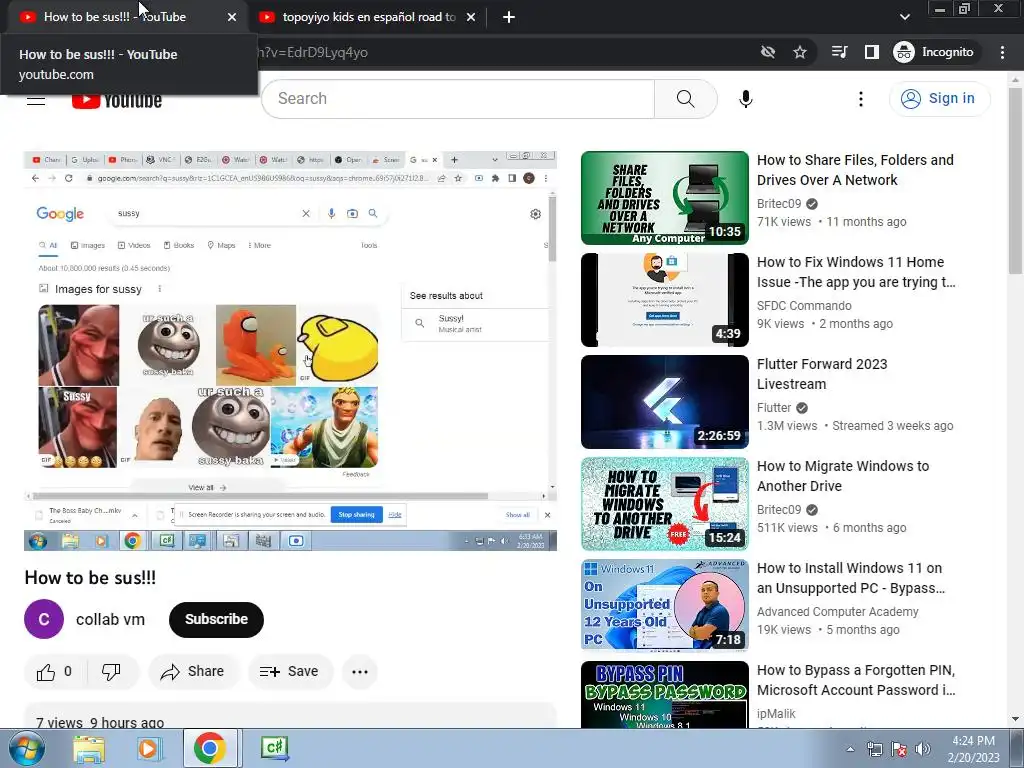1024x768 pixels.
Task: Open the Windows Start button
Action: click(26, 748)
